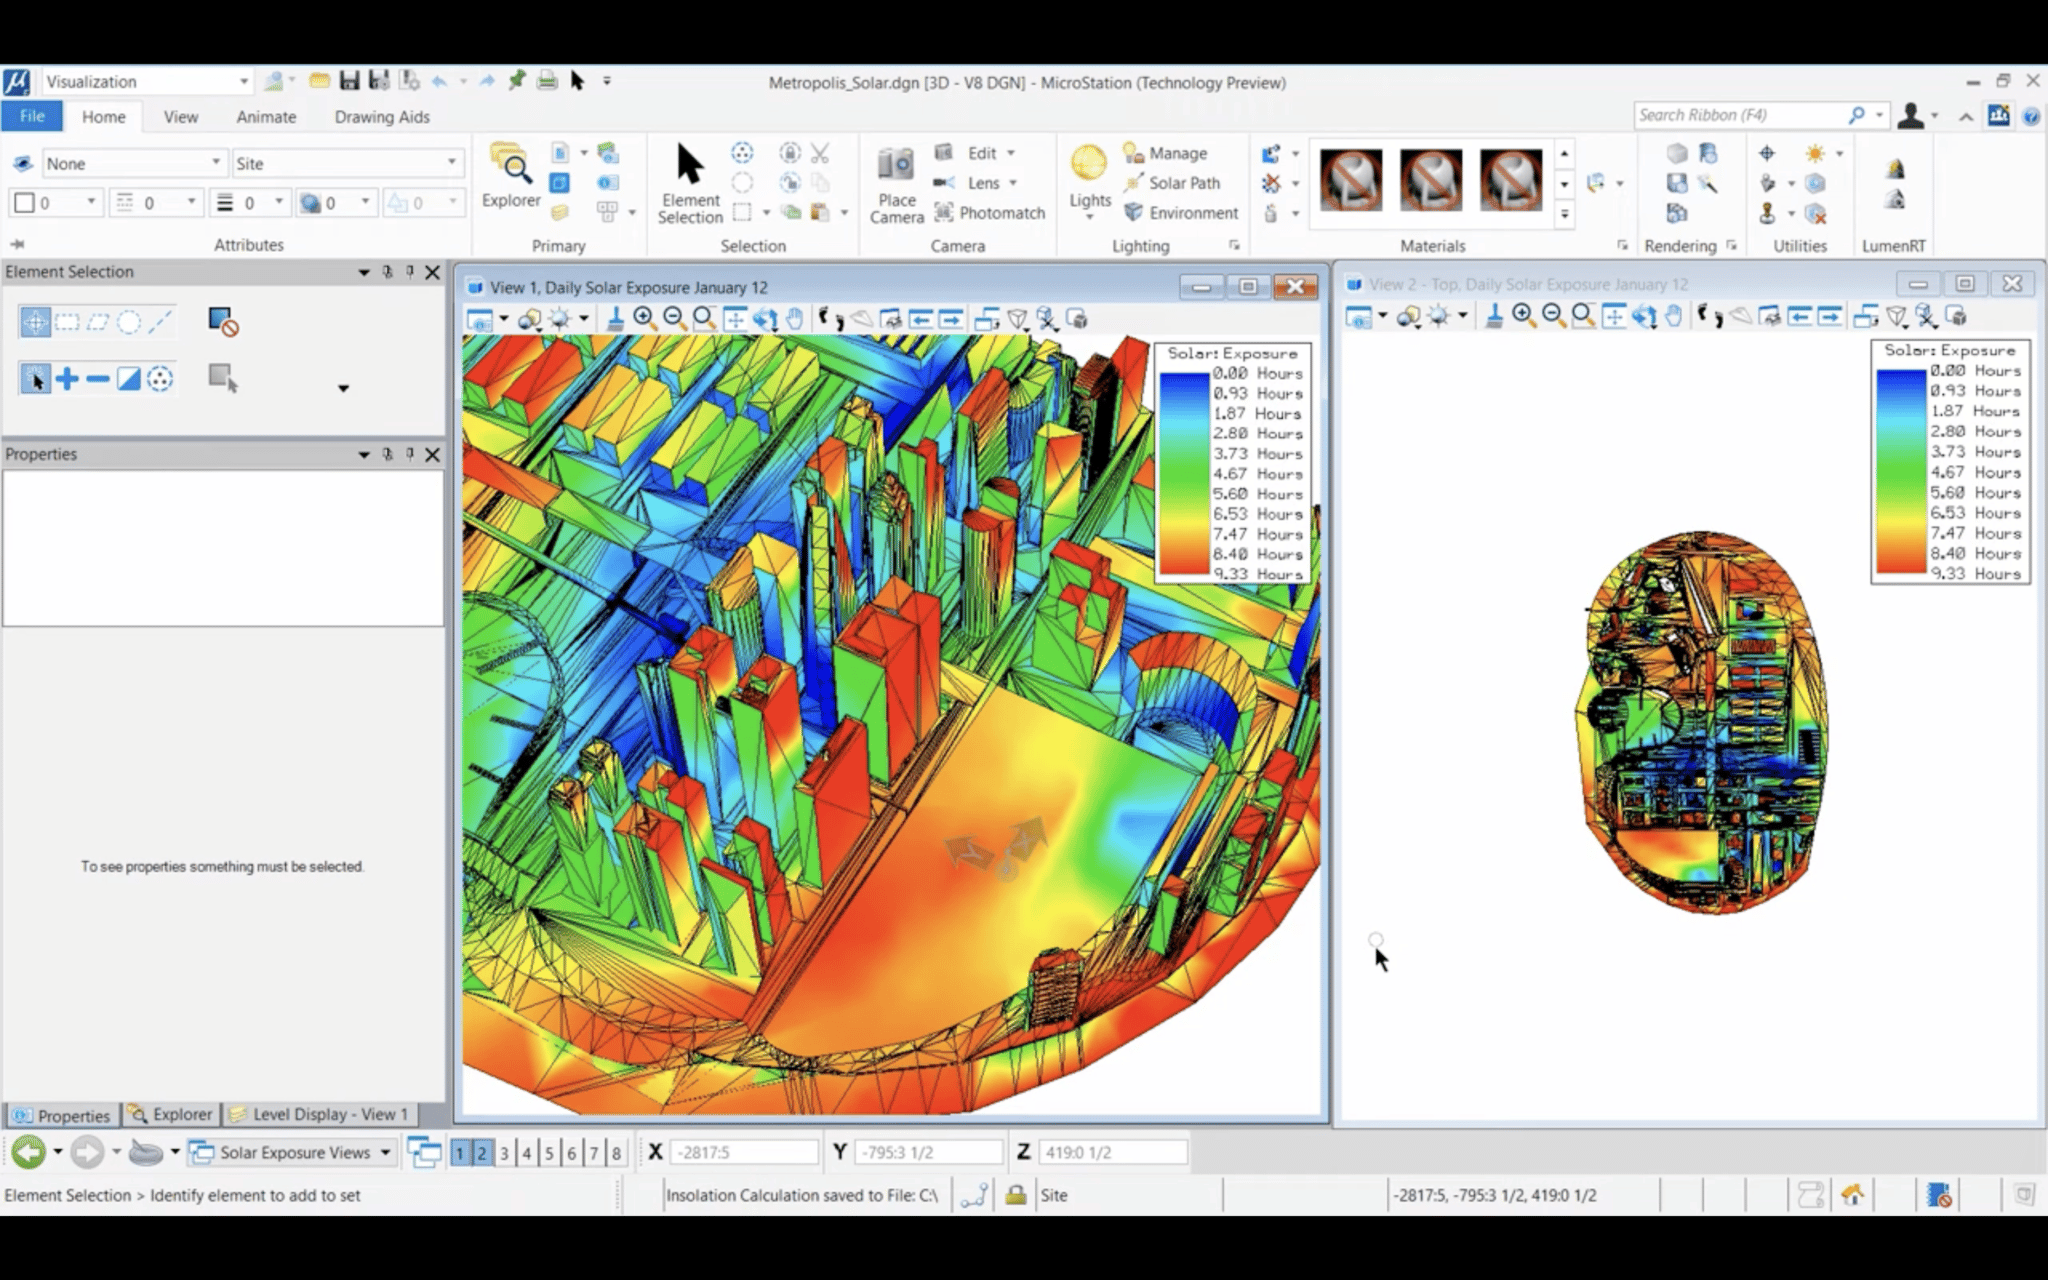
Task: Toggle the lock icon in the status bar
Action: 1015,1195
